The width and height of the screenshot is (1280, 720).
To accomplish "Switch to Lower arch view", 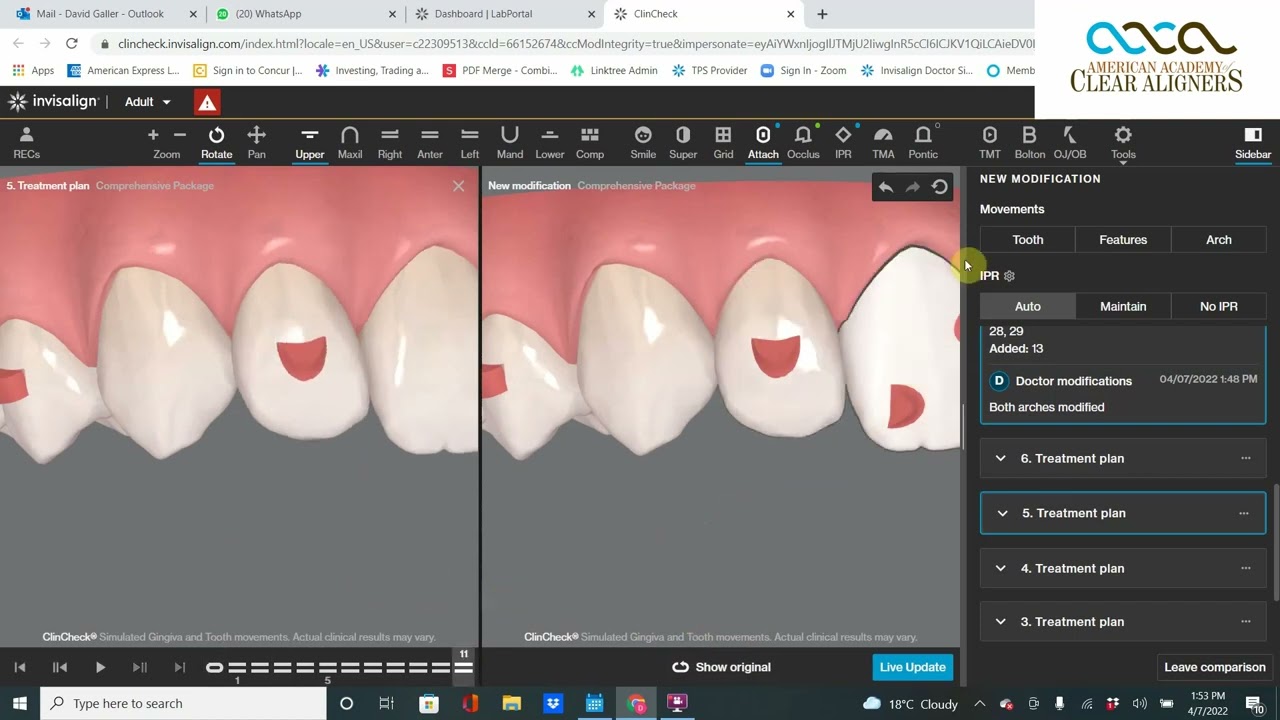I will click(550, 142).
